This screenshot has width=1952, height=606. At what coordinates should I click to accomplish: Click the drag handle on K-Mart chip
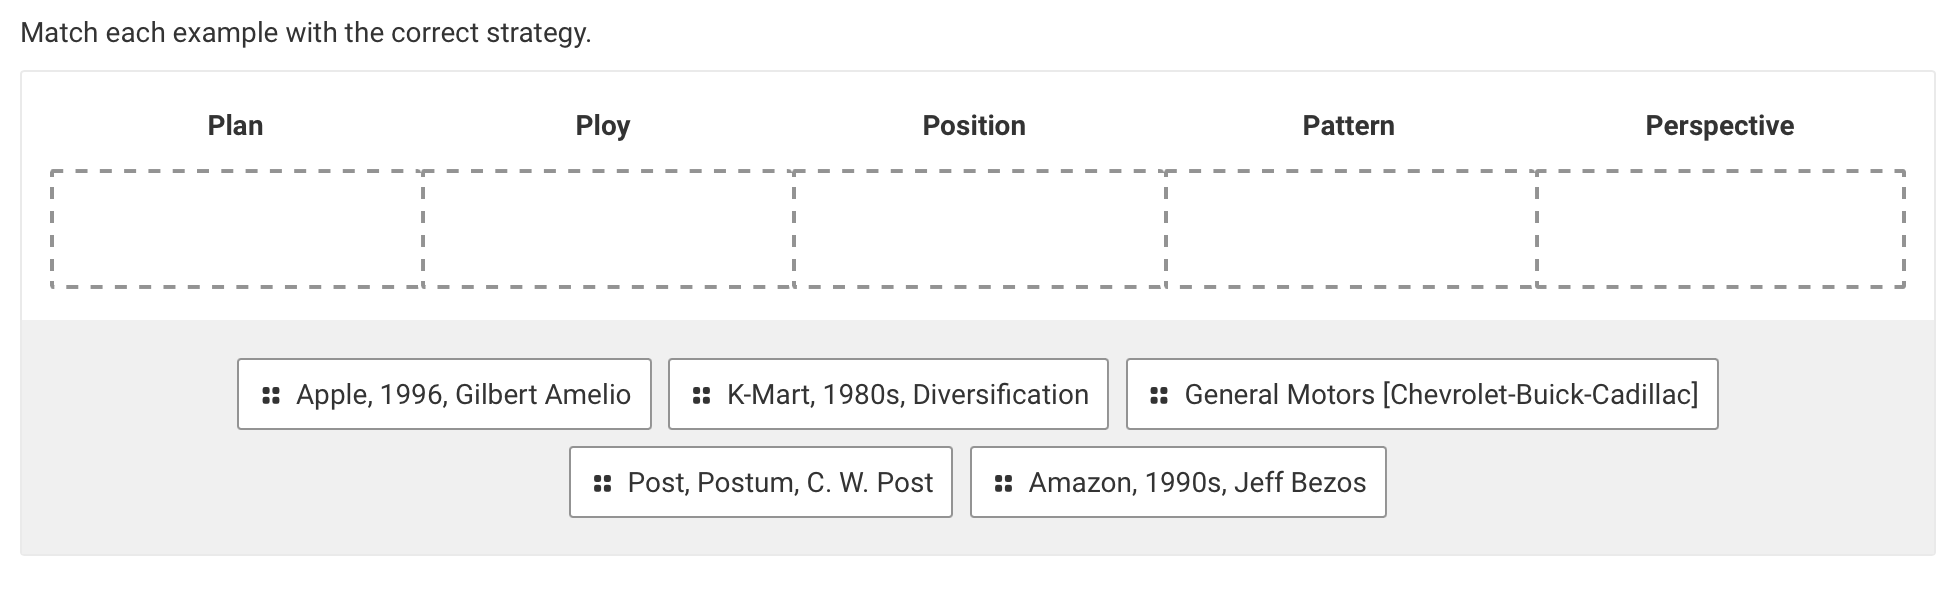tap(701, 395)
